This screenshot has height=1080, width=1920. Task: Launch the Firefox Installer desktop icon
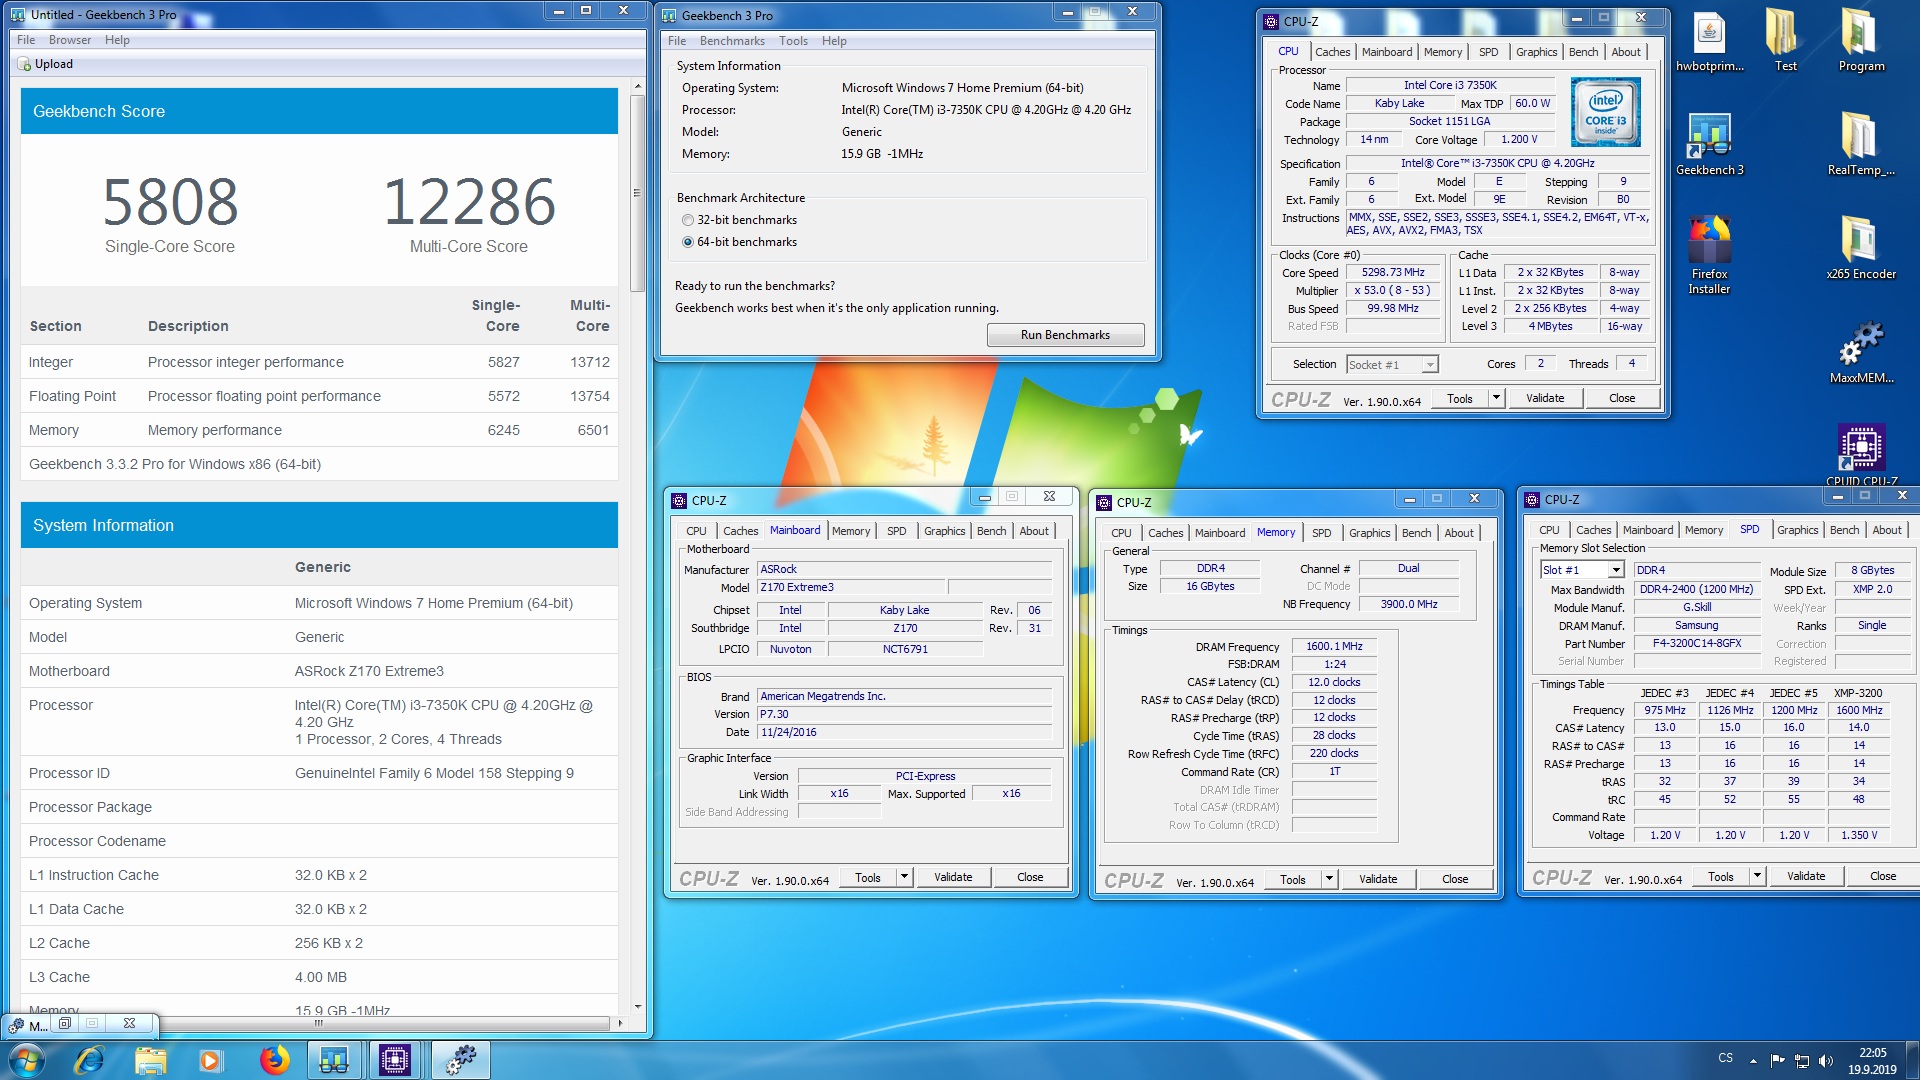pos(1709,255)
